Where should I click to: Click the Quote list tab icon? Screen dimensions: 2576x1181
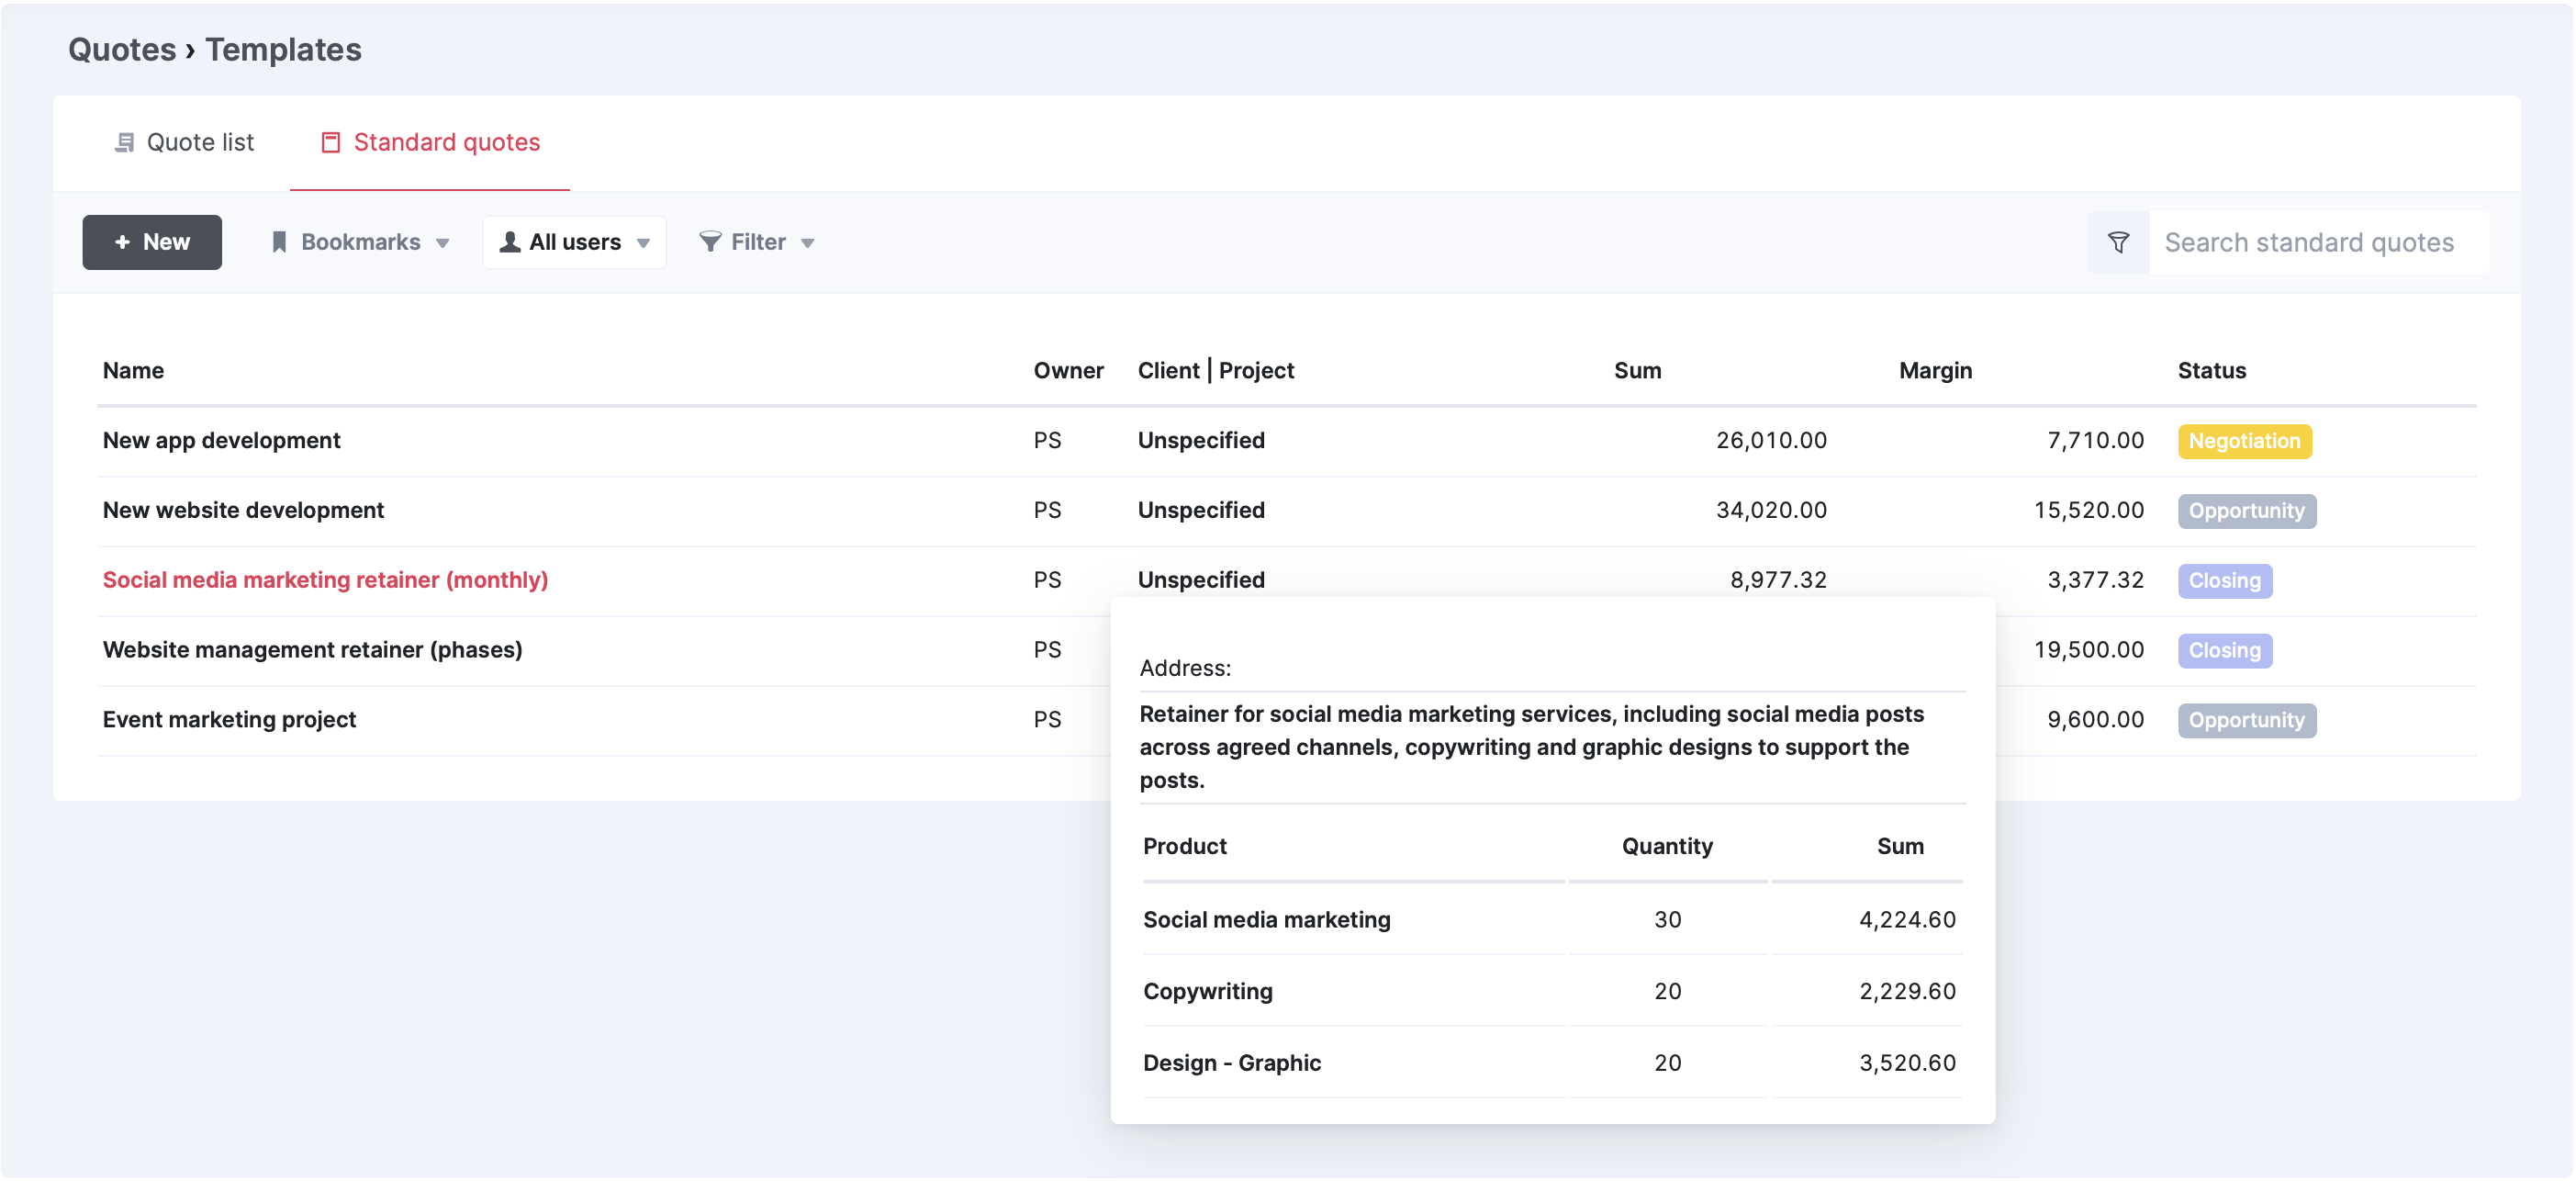(125, 143)
